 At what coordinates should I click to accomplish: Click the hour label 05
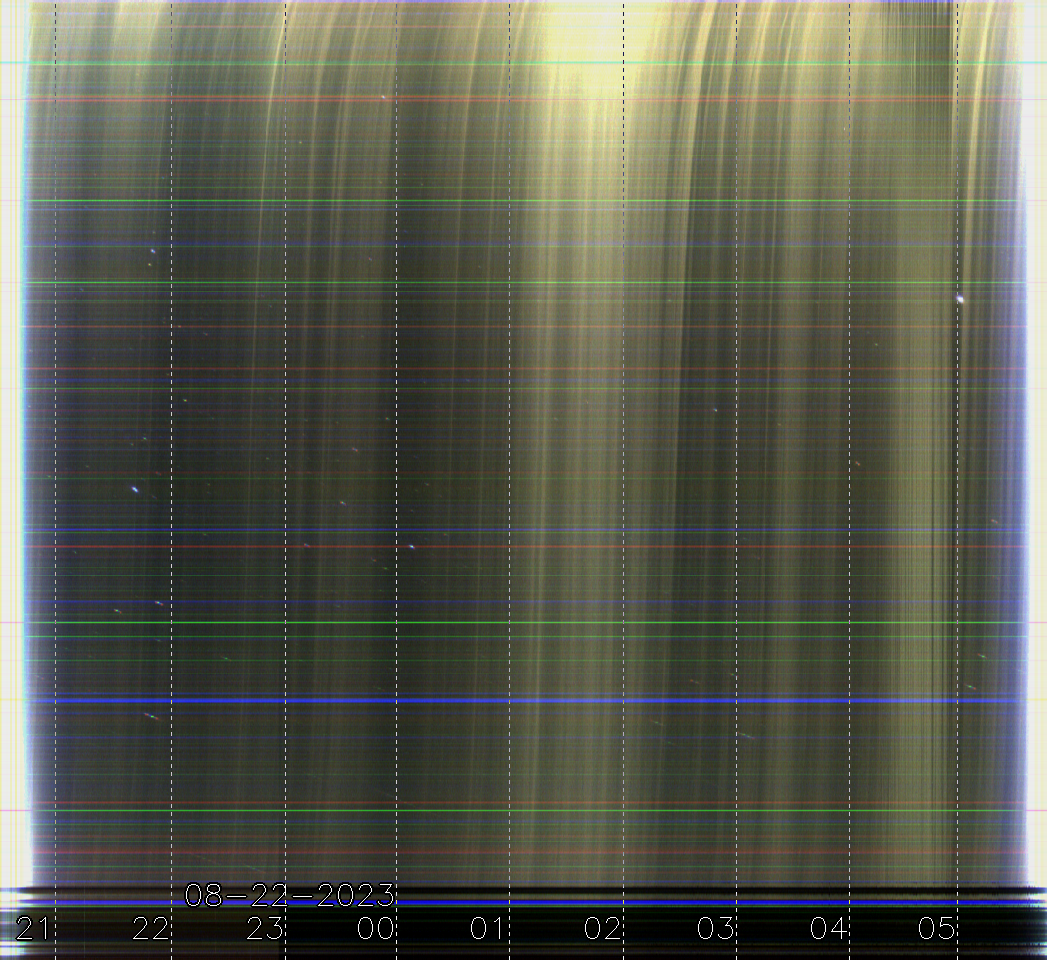point(935,929)
